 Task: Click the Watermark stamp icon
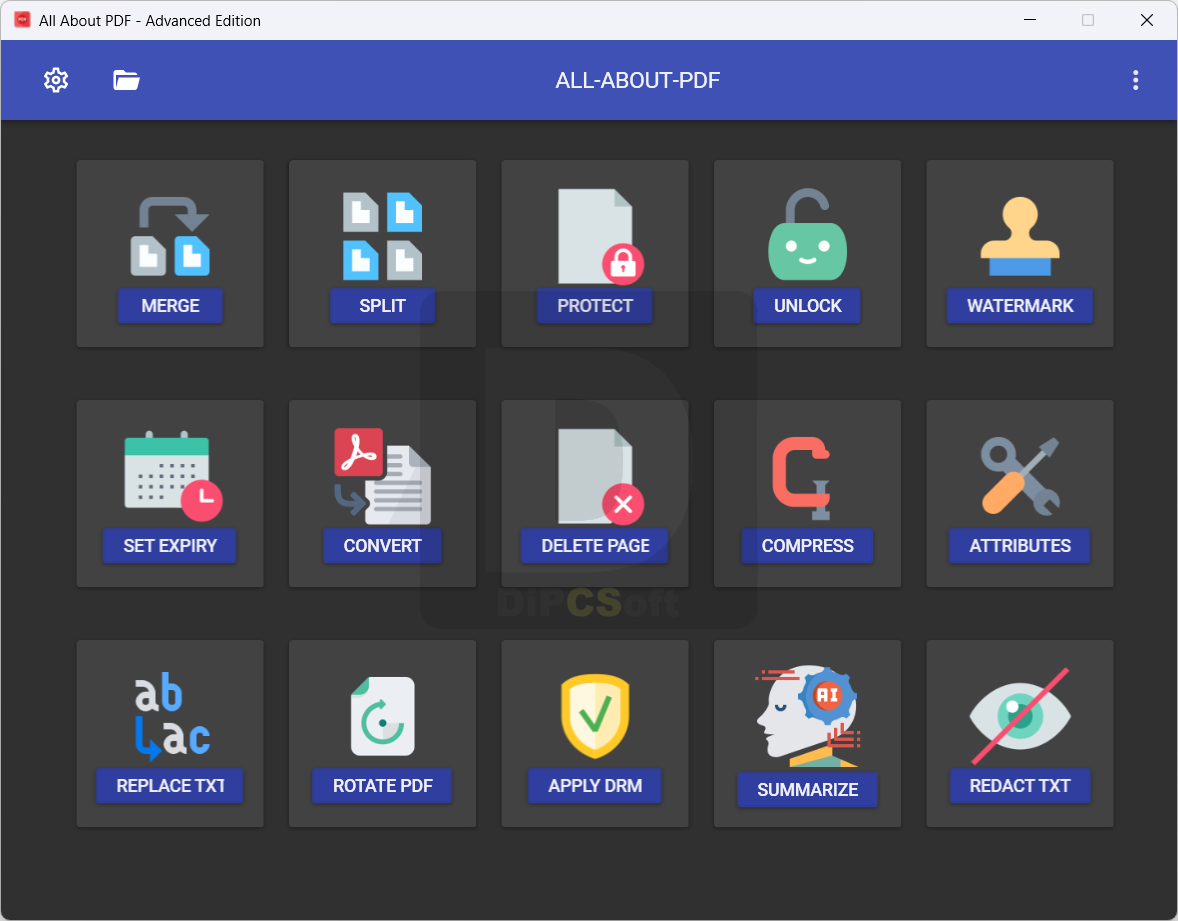(x=1020, y=236)
